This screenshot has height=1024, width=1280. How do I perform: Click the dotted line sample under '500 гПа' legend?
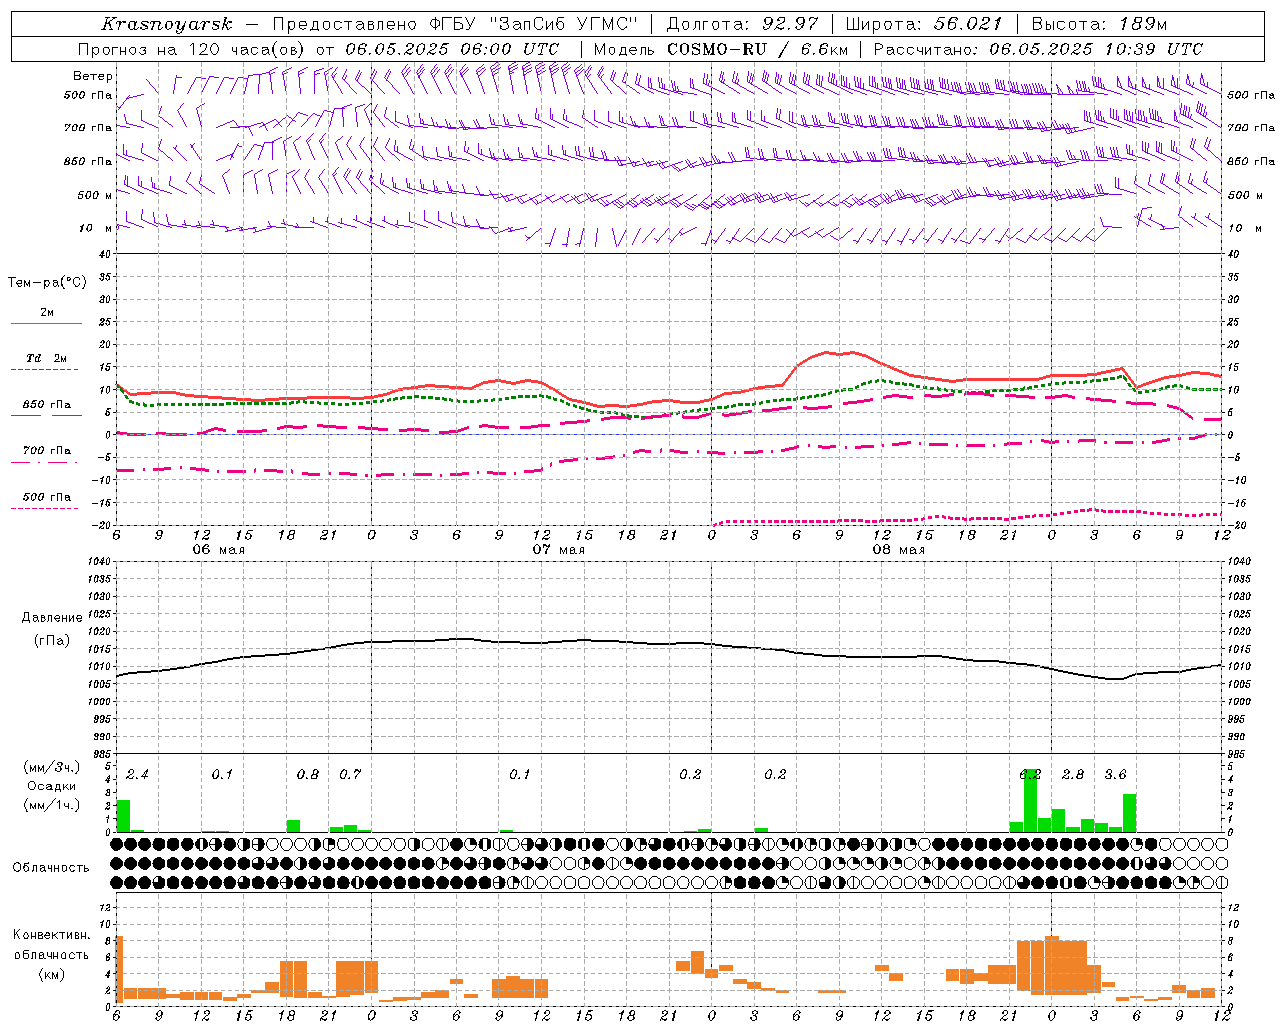[46, 508]
